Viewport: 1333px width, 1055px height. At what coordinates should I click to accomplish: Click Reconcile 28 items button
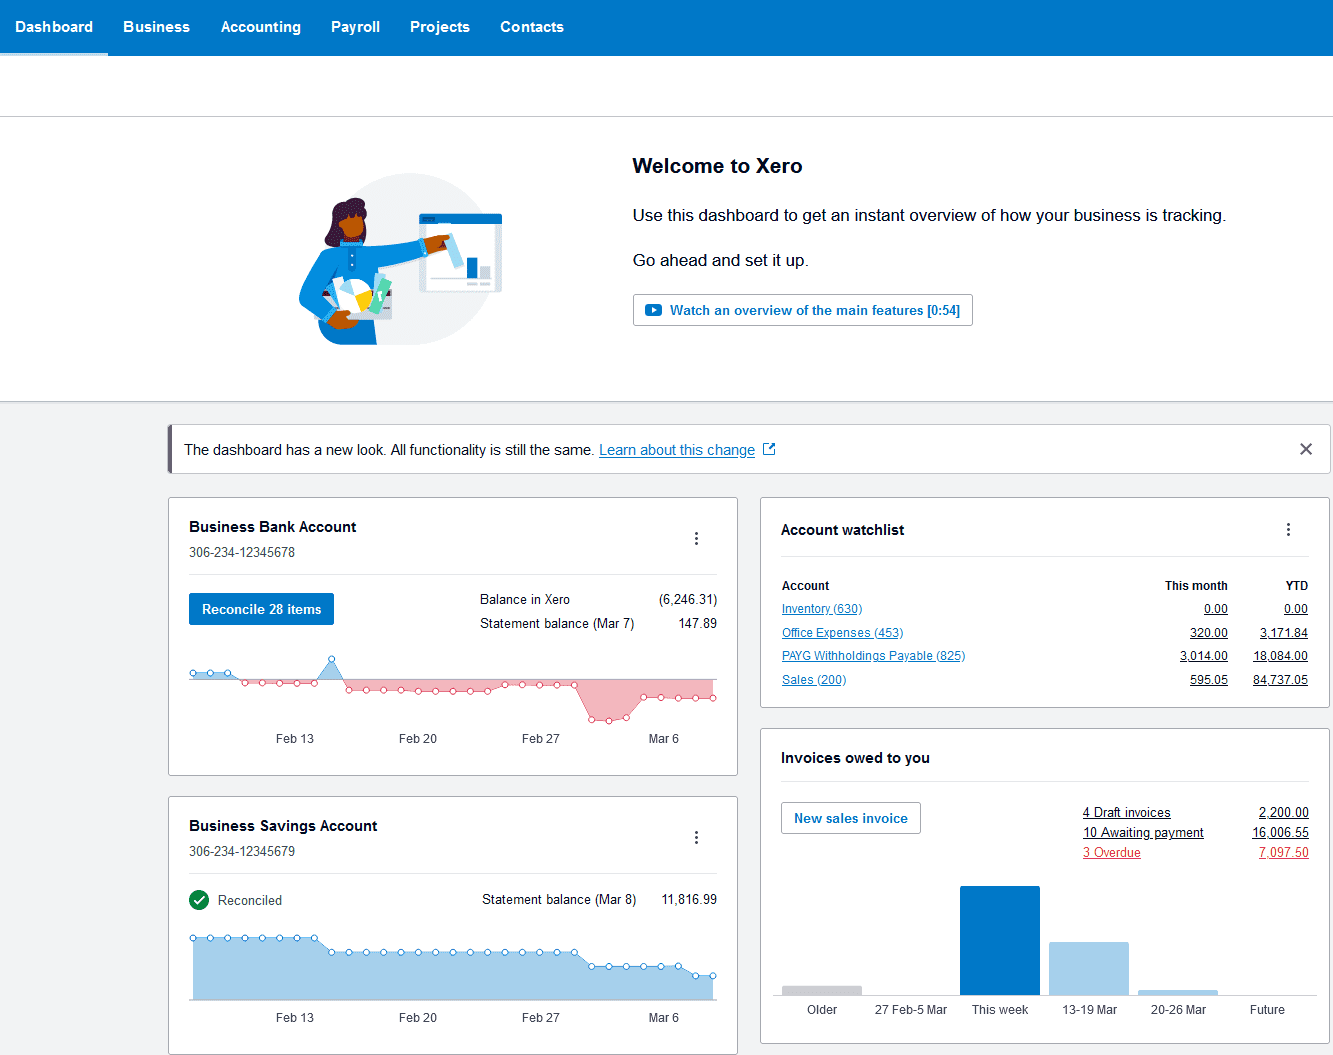(x=262, y=609)
